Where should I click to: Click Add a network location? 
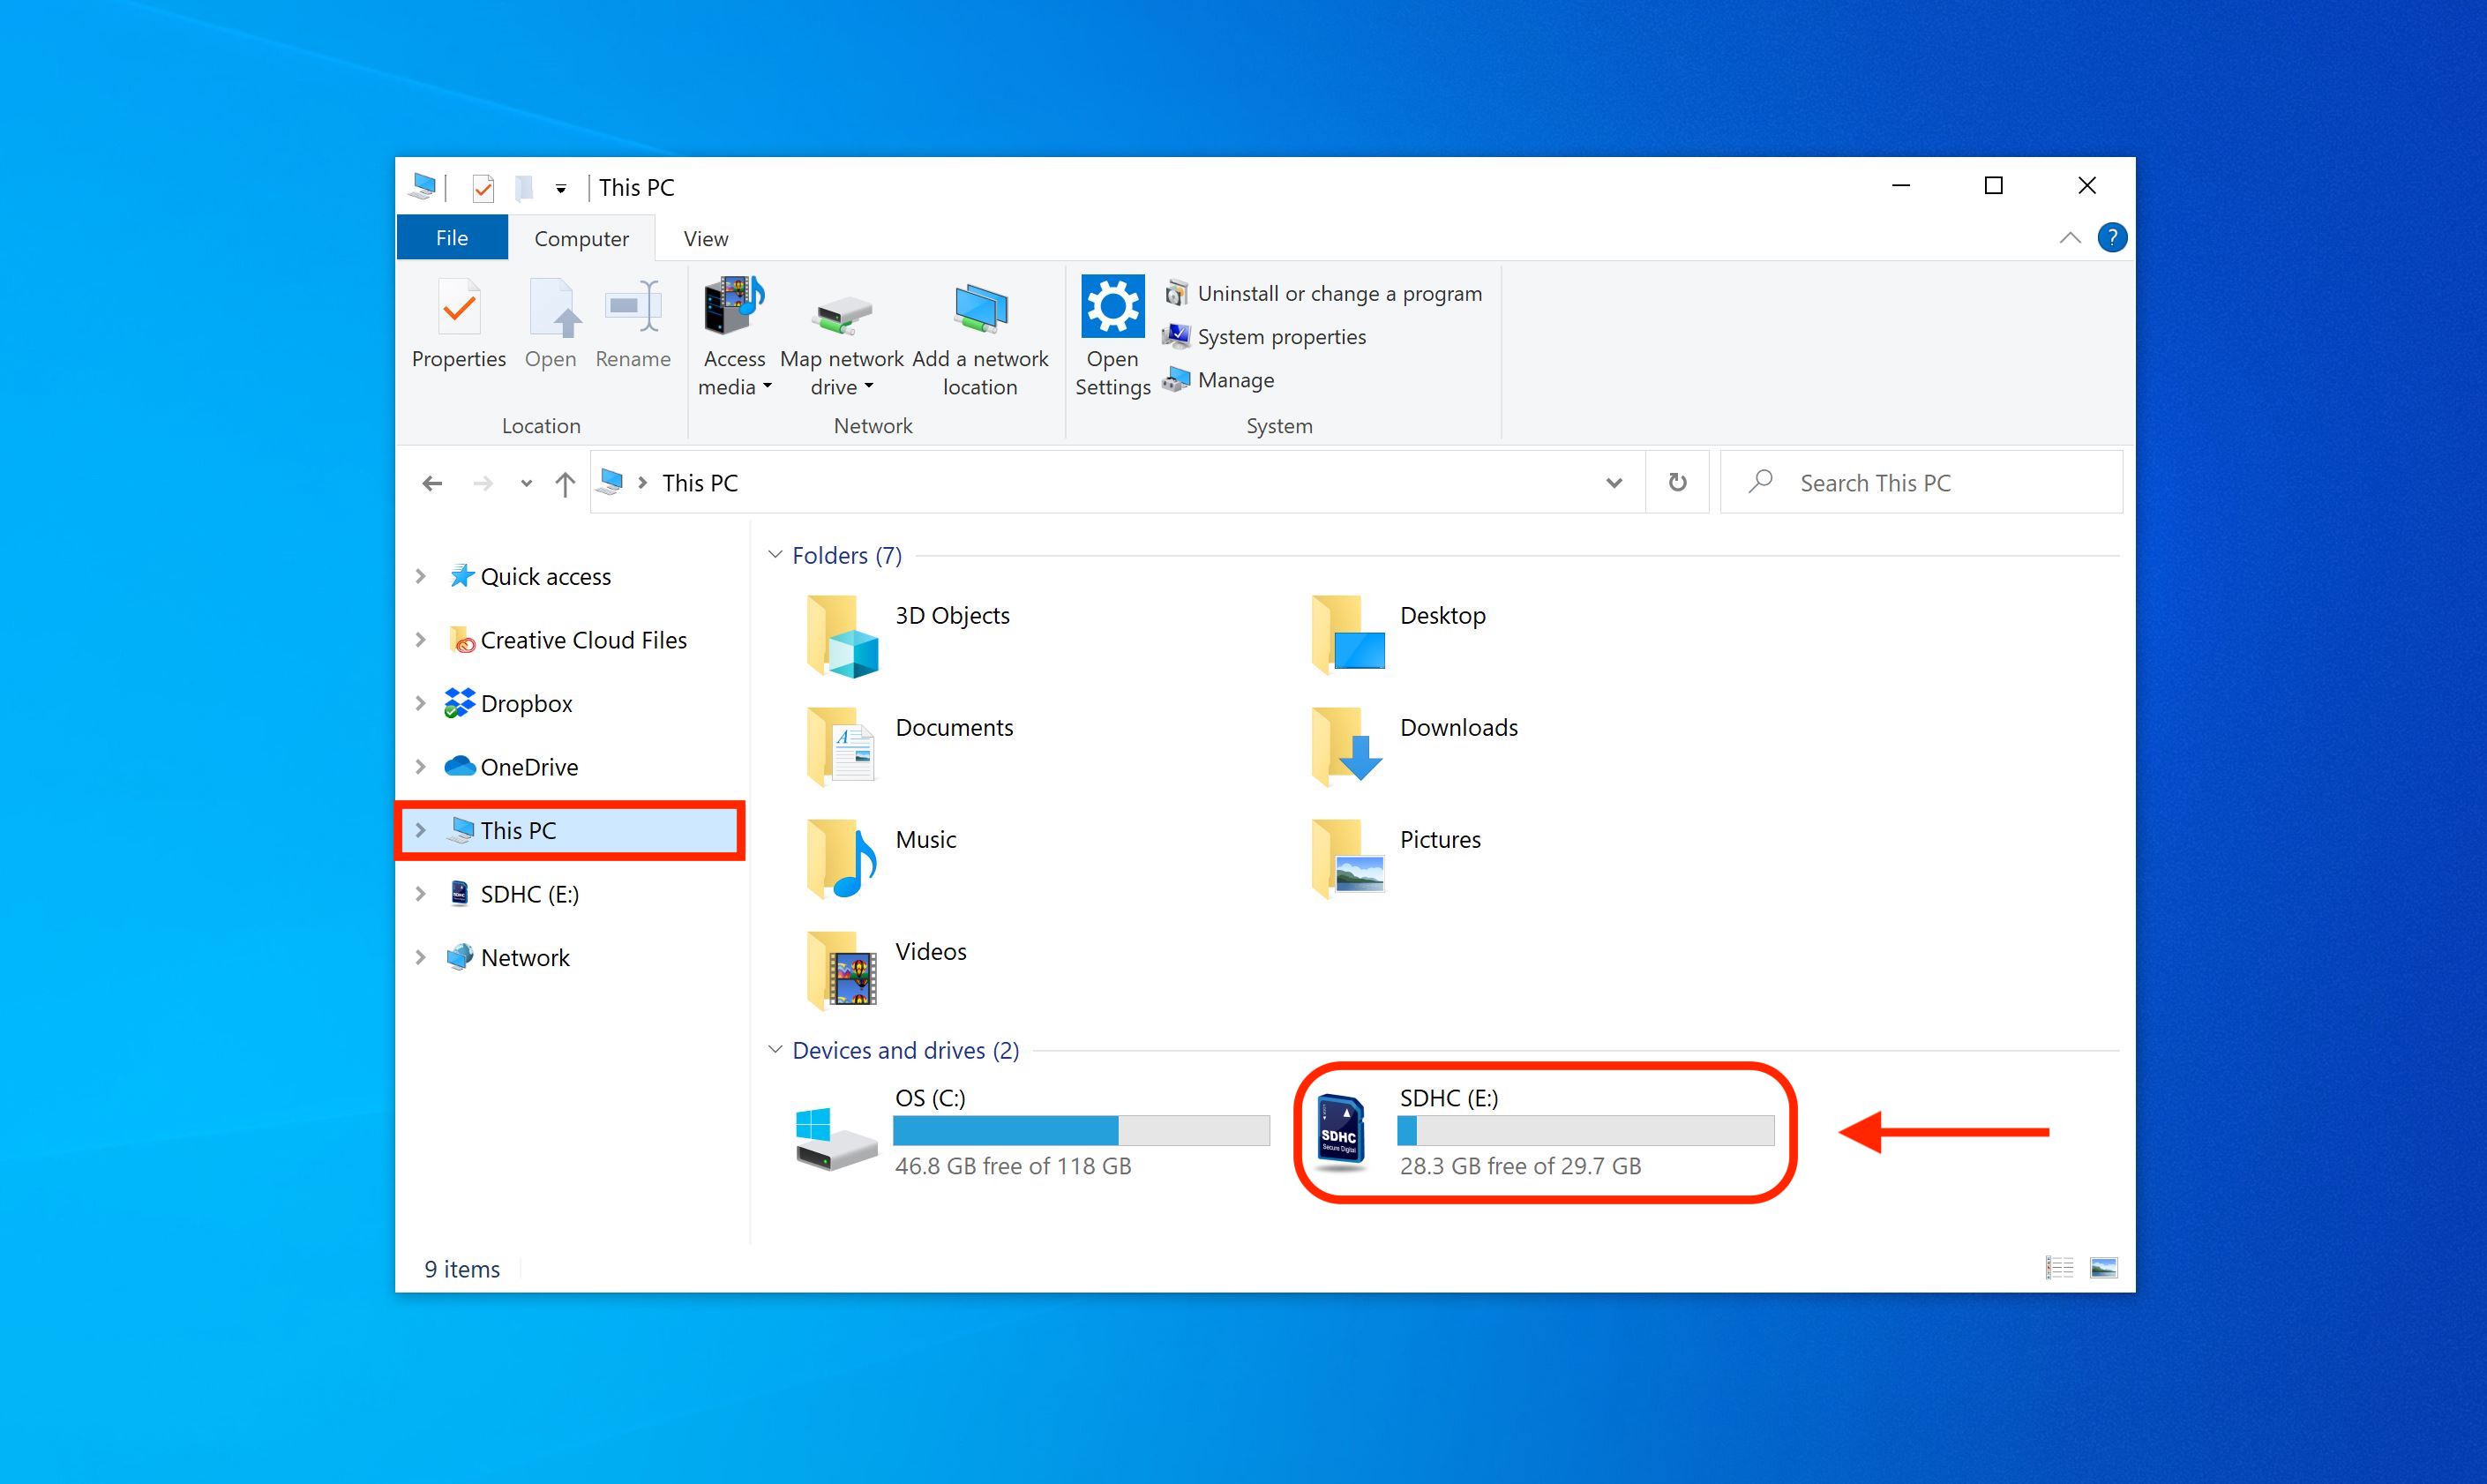coord(980,335)
